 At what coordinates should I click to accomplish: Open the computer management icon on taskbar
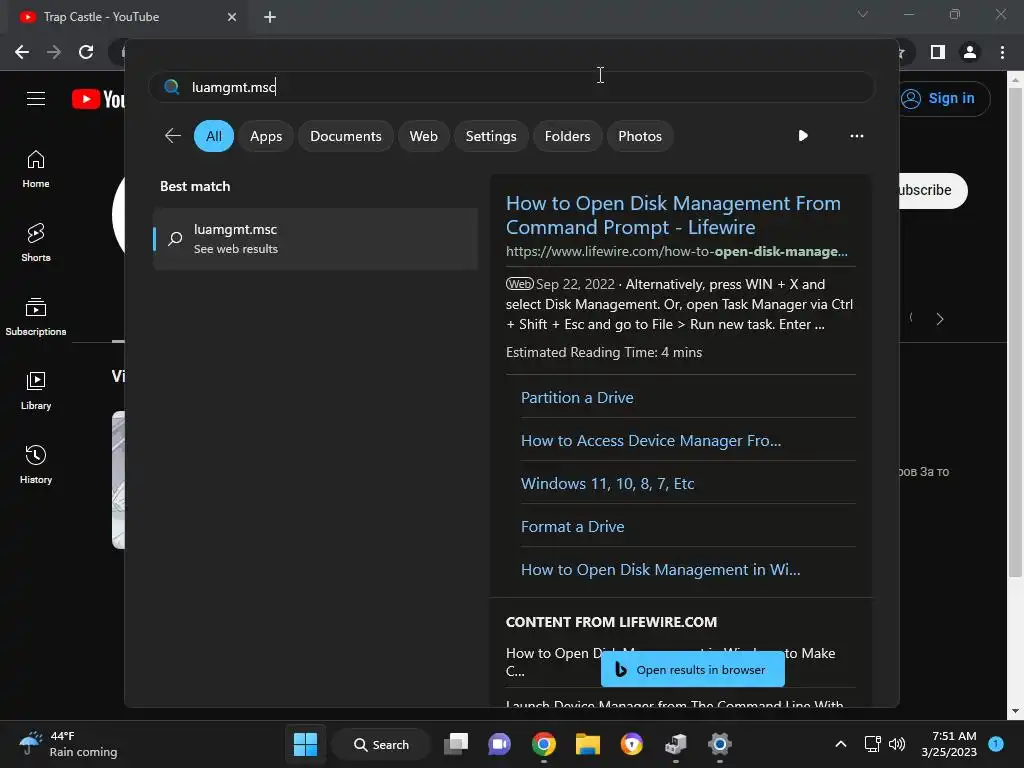(675, 744)
